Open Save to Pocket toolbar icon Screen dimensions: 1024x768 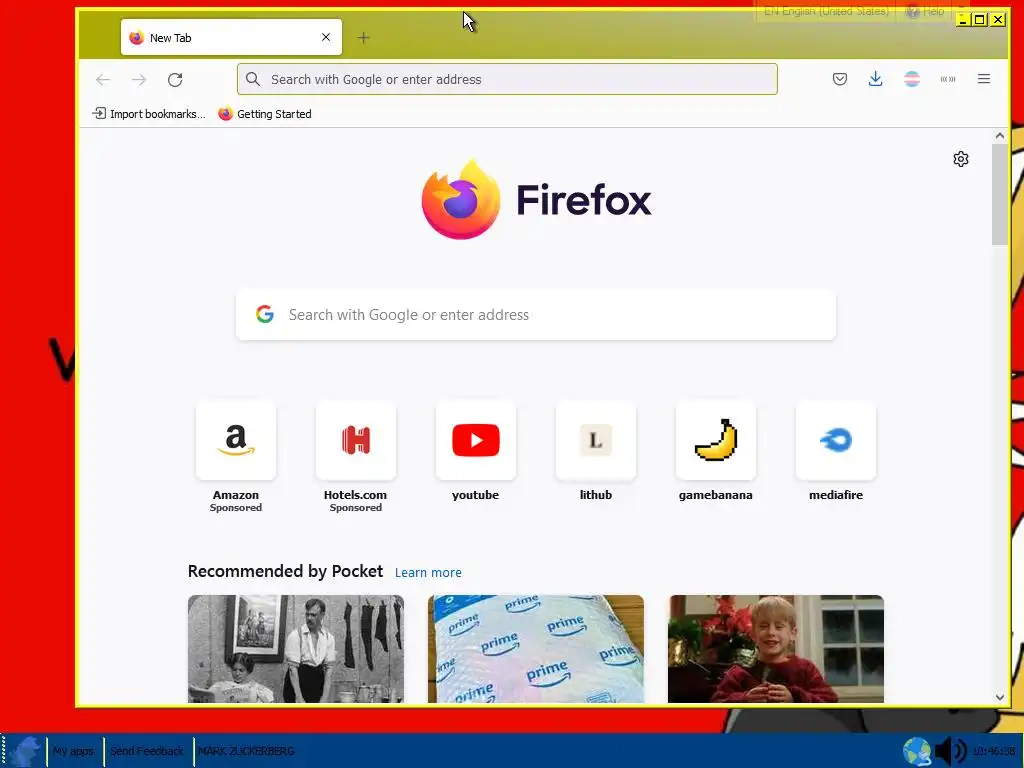point(840,79)
